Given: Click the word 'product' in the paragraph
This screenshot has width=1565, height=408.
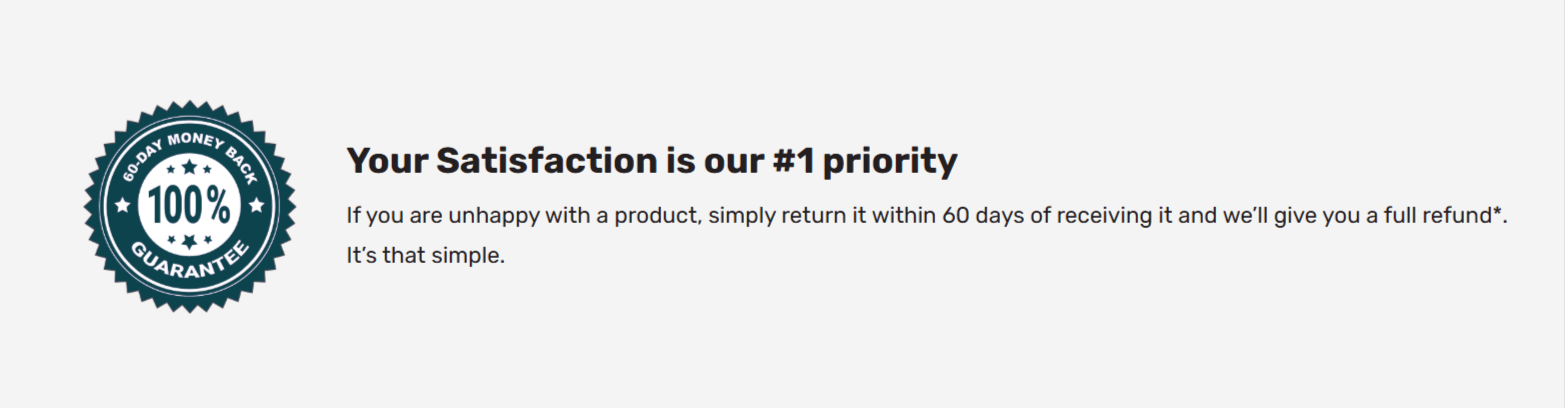Looking at the screenshot, I should pyautogui.click(x=659, y=216).
